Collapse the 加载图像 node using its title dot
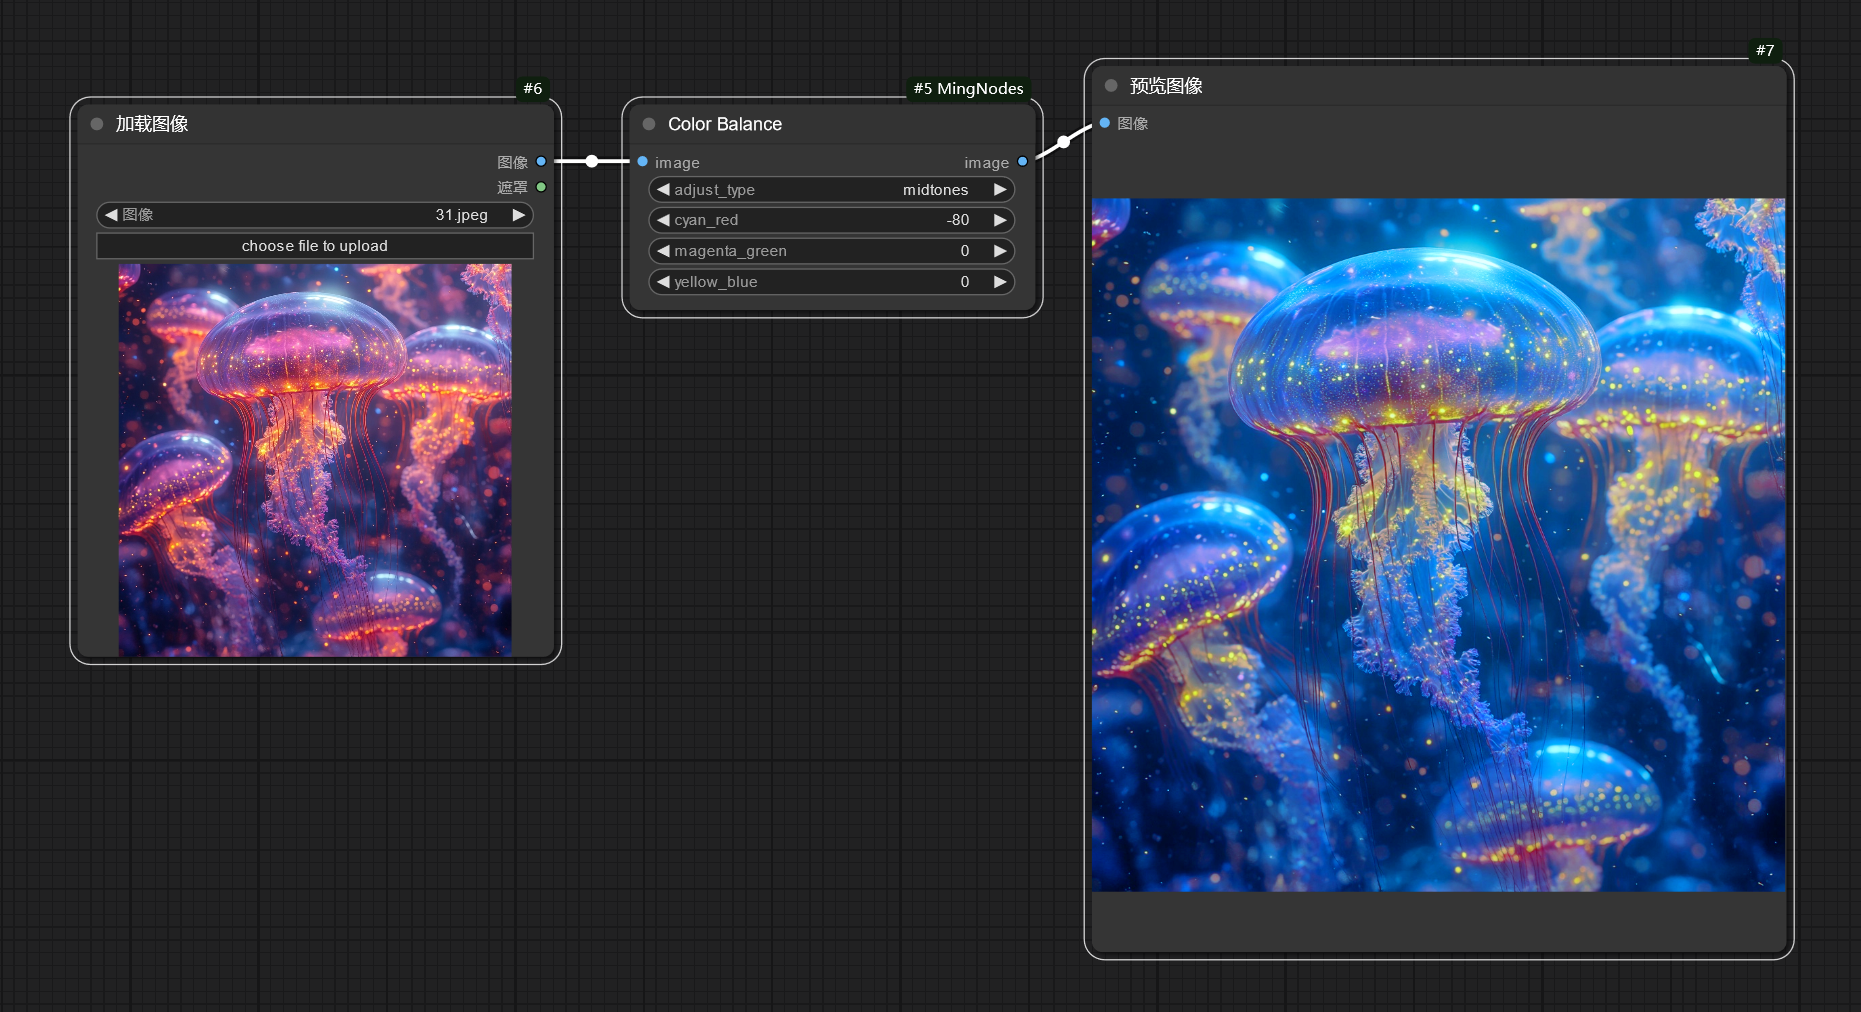 (97, 124)
